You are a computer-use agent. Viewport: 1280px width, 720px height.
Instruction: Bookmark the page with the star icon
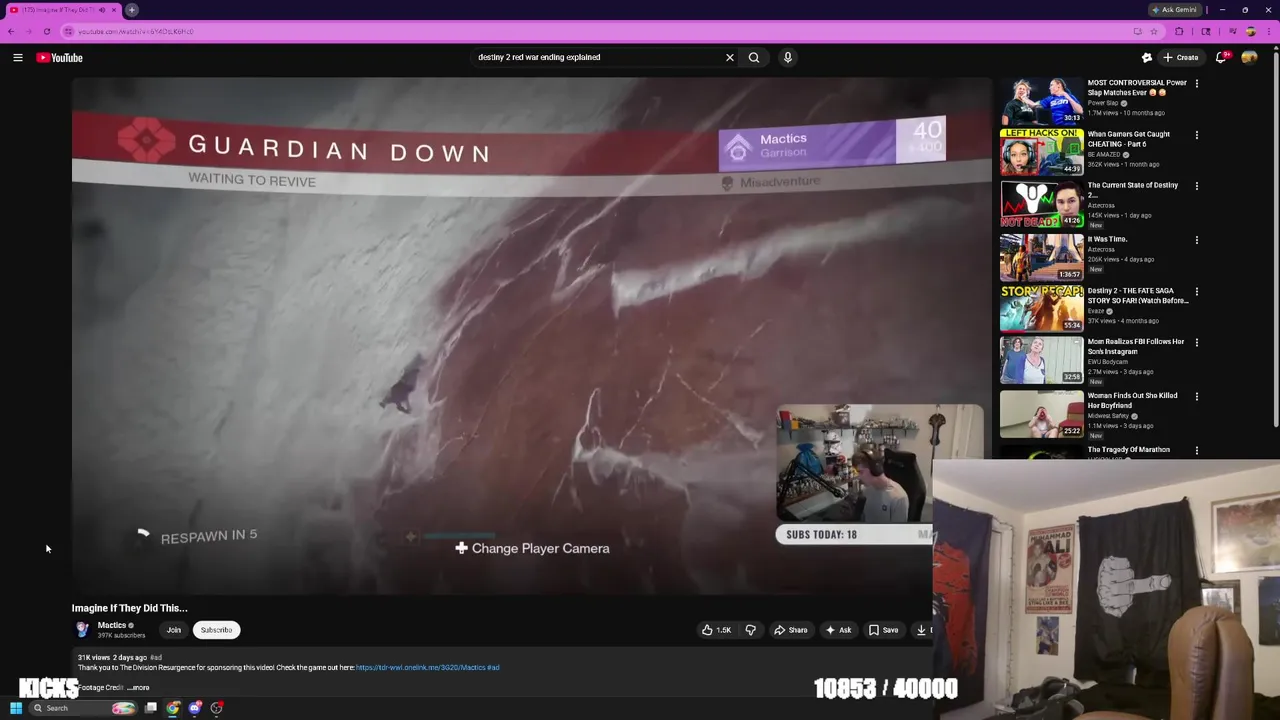click(1153, 31)
